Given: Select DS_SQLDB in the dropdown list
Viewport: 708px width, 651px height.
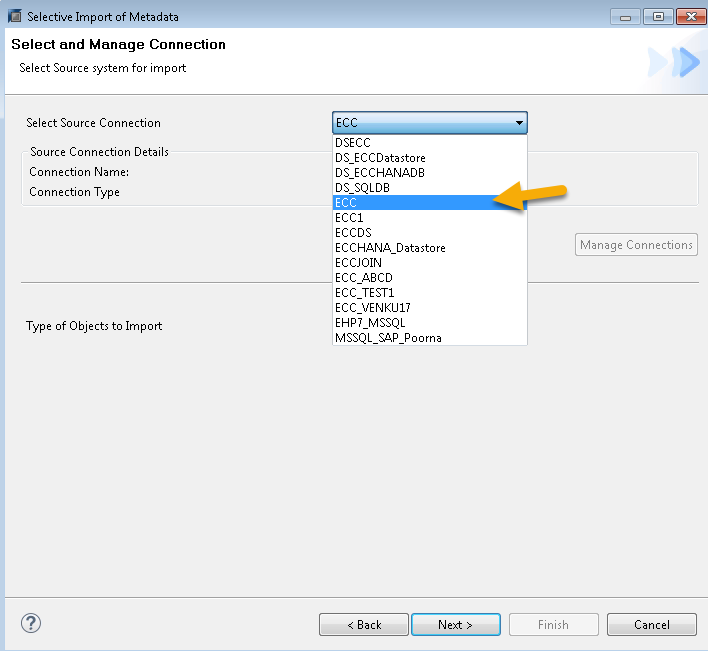Looking at the screenshot, I should coord(430,188).
